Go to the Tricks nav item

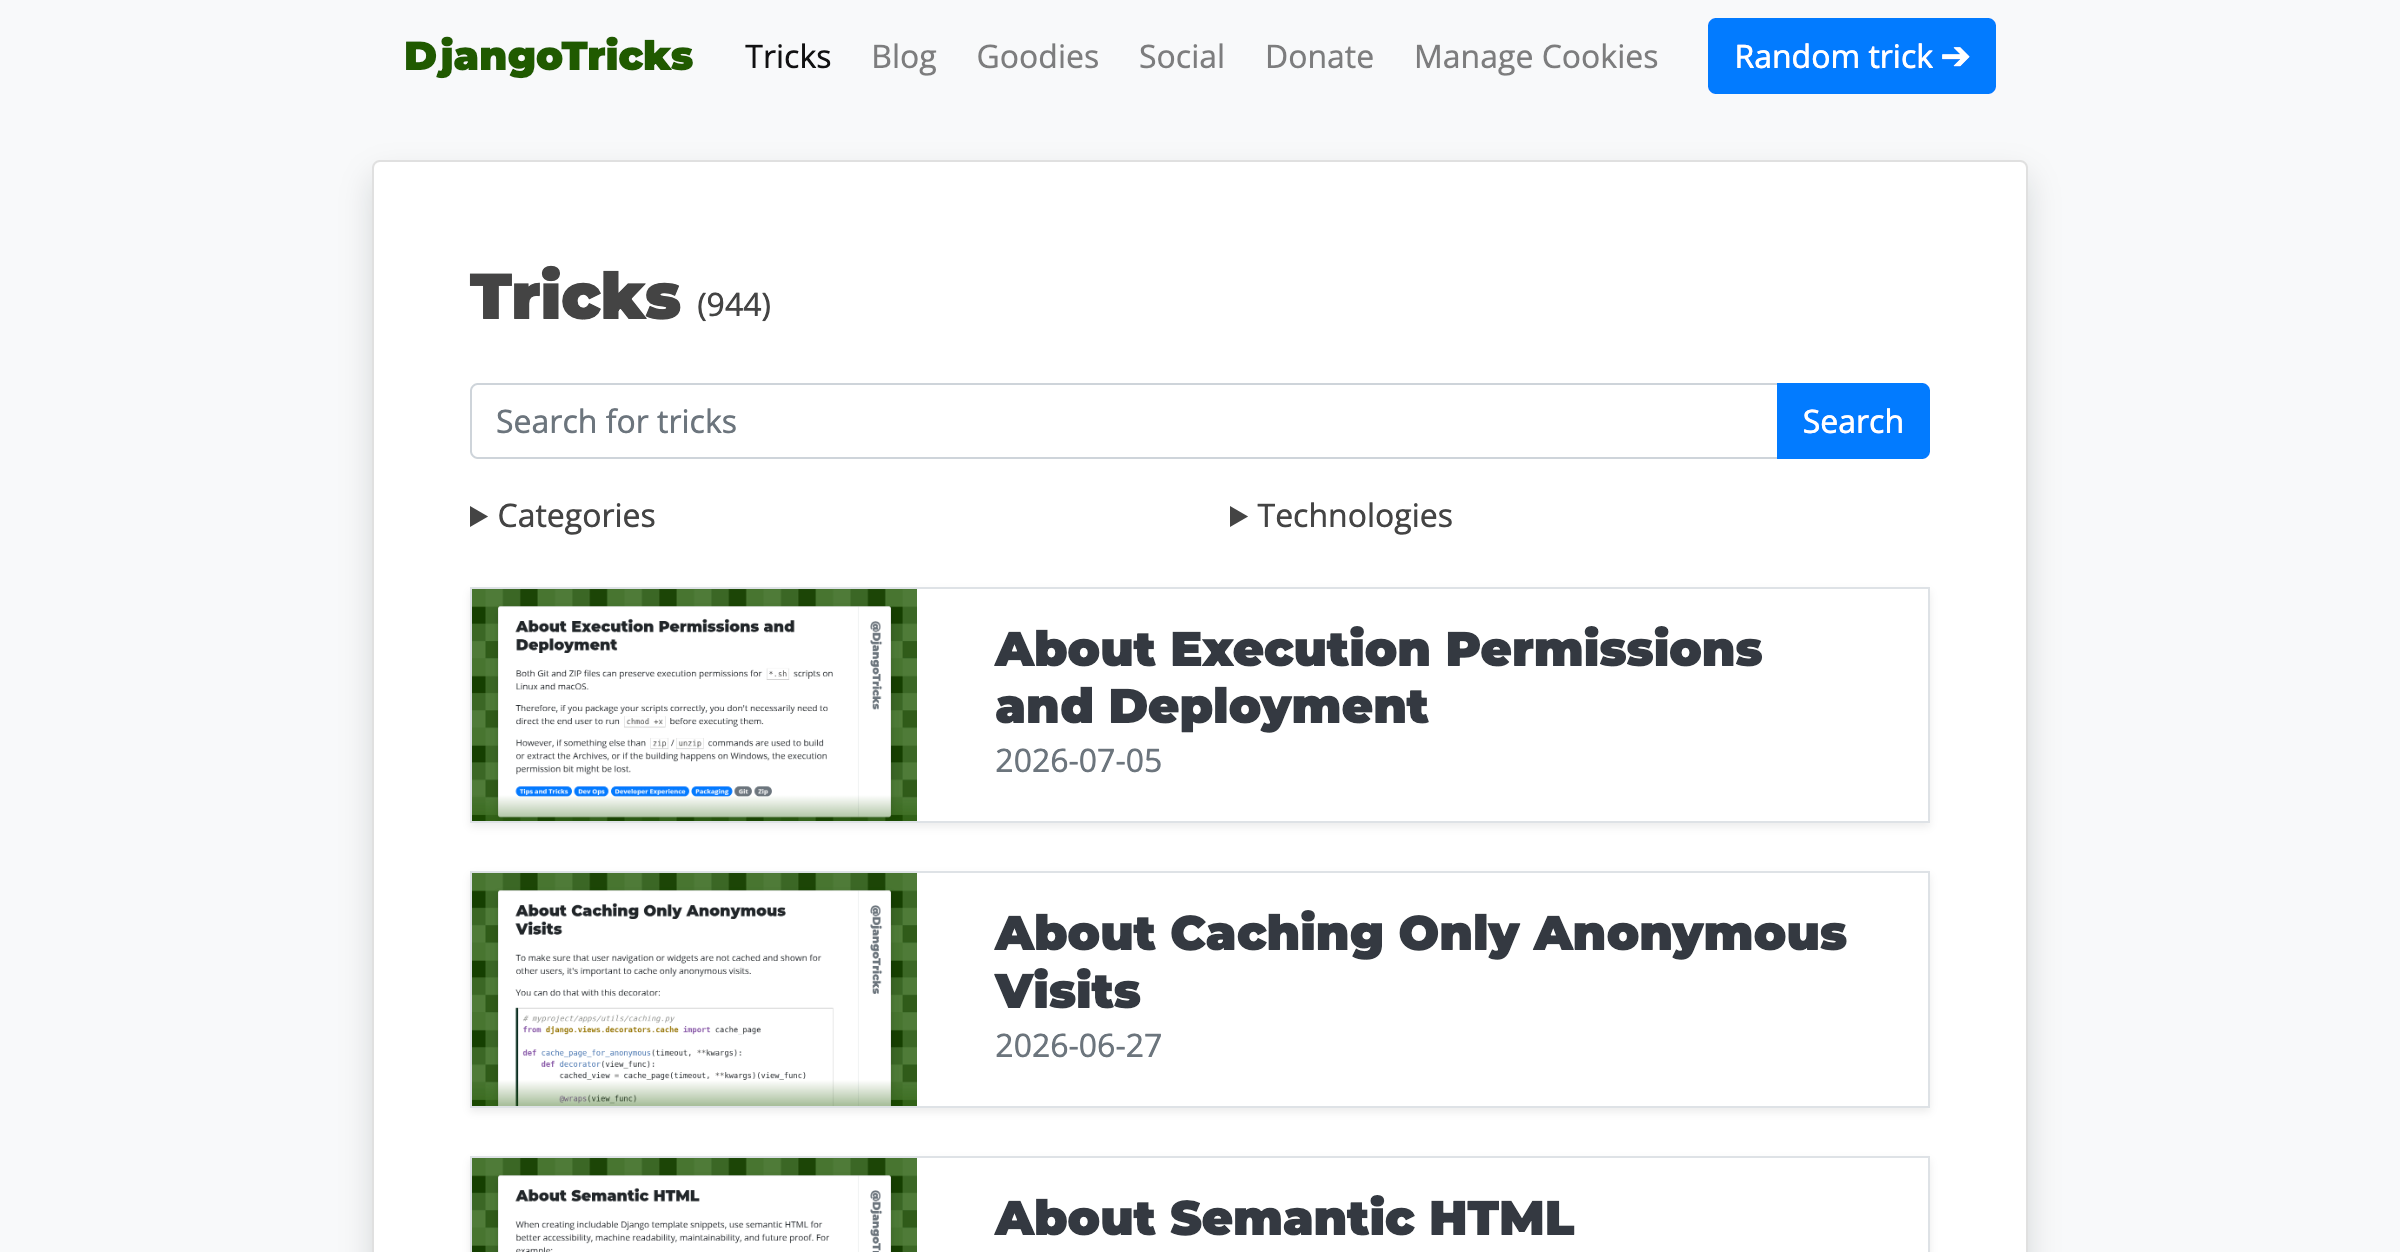pos(788,57)
